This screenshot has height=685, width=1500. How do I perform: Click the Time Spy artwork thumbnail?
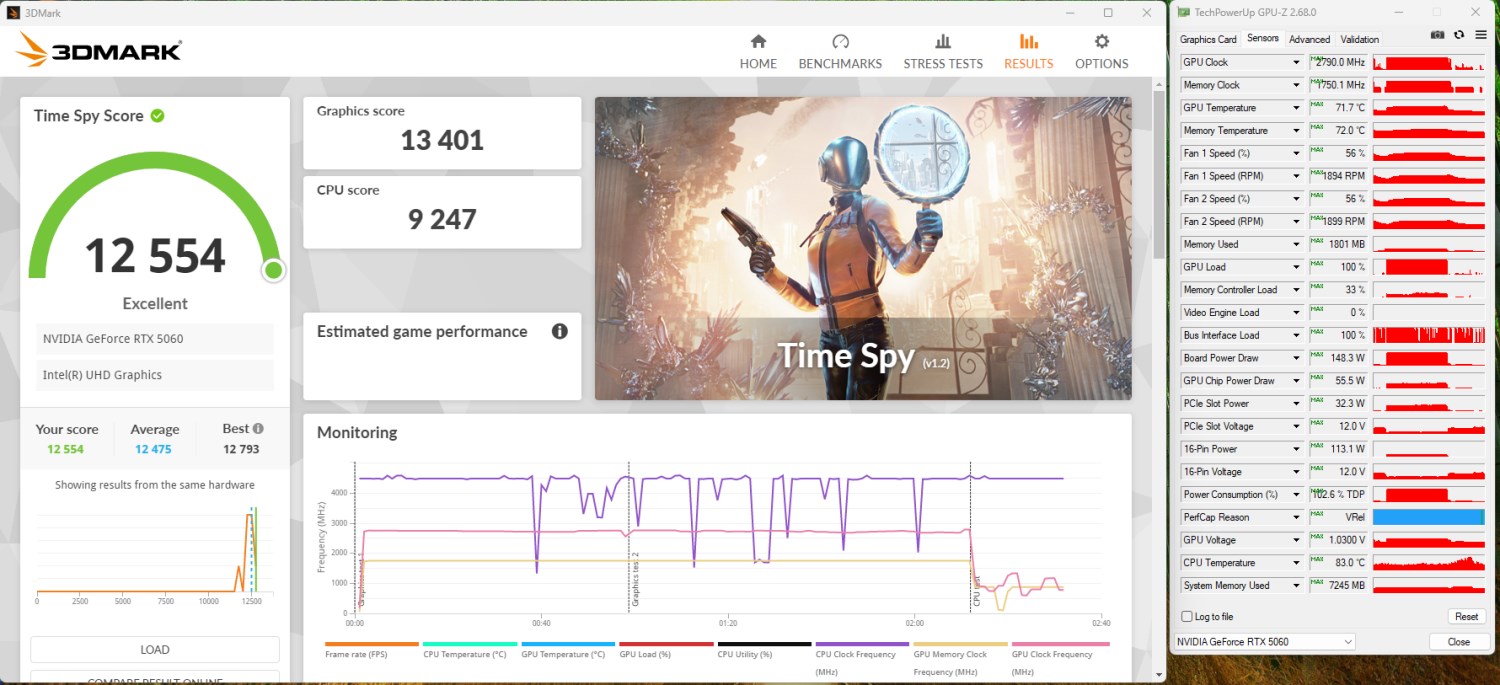(x=863, y=248)
